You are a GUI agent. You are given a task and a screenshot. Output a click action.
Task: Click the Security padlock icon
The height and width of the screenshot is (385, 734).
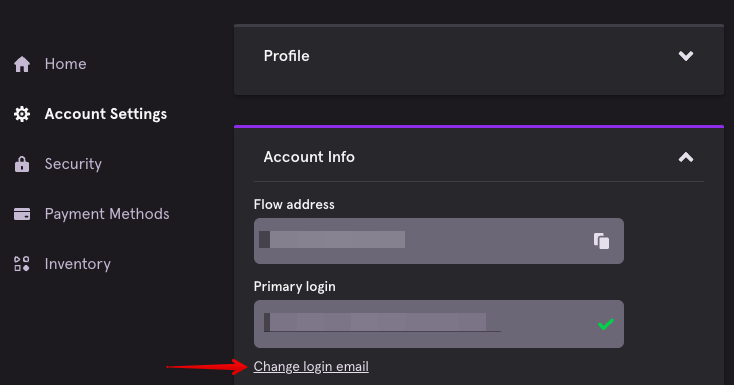coord(22,164)
